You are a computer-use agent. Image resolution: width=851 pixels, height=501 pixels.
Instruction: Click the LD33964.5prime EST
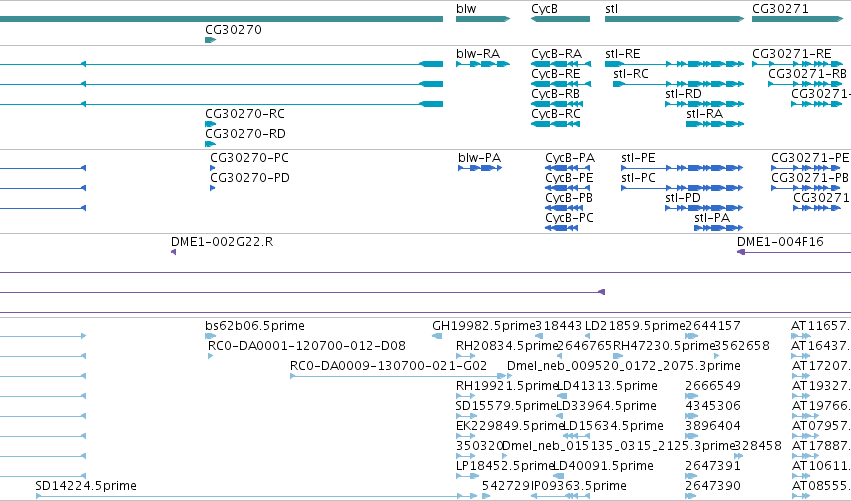[x=561, y=416]
